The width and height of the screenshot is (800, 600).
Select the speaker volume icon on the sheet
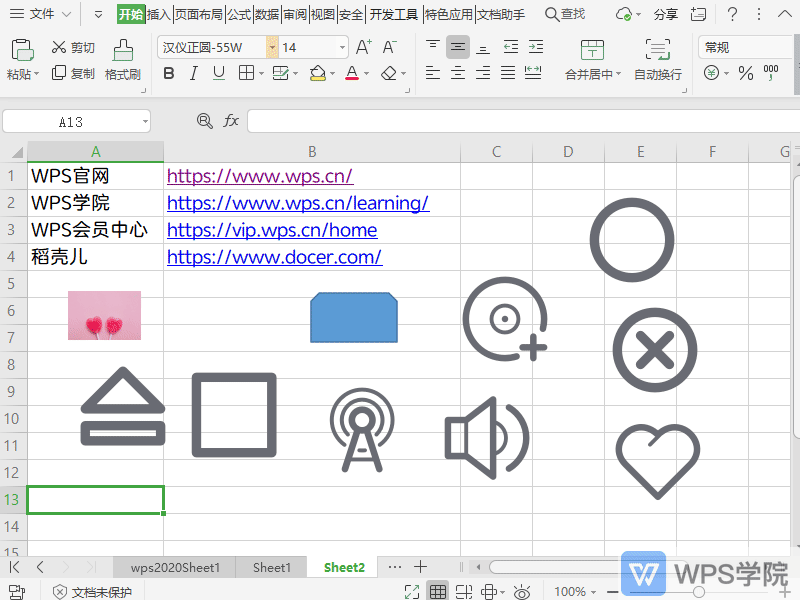[487, 438]
